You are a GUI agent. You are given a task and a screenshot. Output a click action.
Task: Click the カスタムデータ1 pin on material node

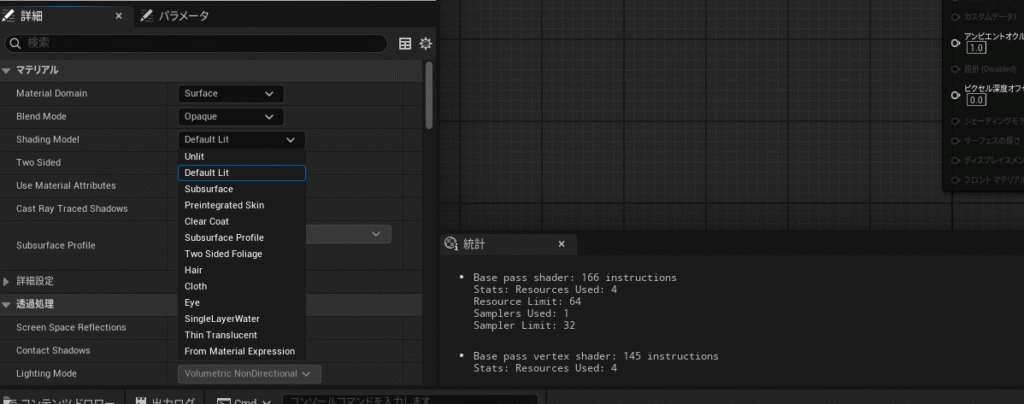955,17
